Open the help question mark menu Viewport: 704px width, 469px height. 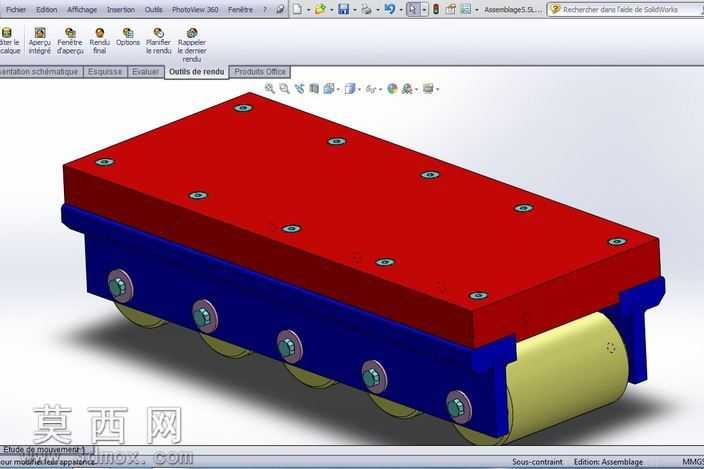[x=265, y=9]
